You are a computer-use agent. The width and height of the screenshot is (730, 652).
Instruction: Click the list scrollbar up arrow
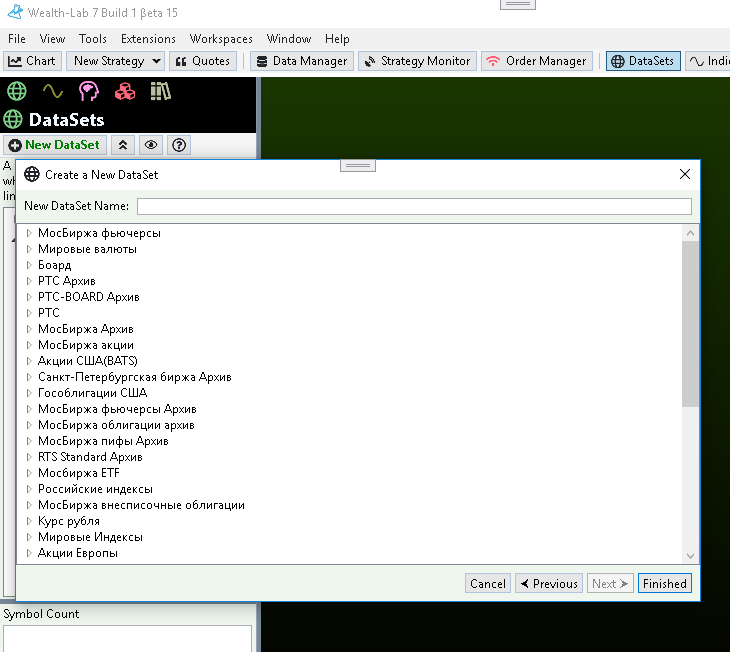click(x=690, y=233)
